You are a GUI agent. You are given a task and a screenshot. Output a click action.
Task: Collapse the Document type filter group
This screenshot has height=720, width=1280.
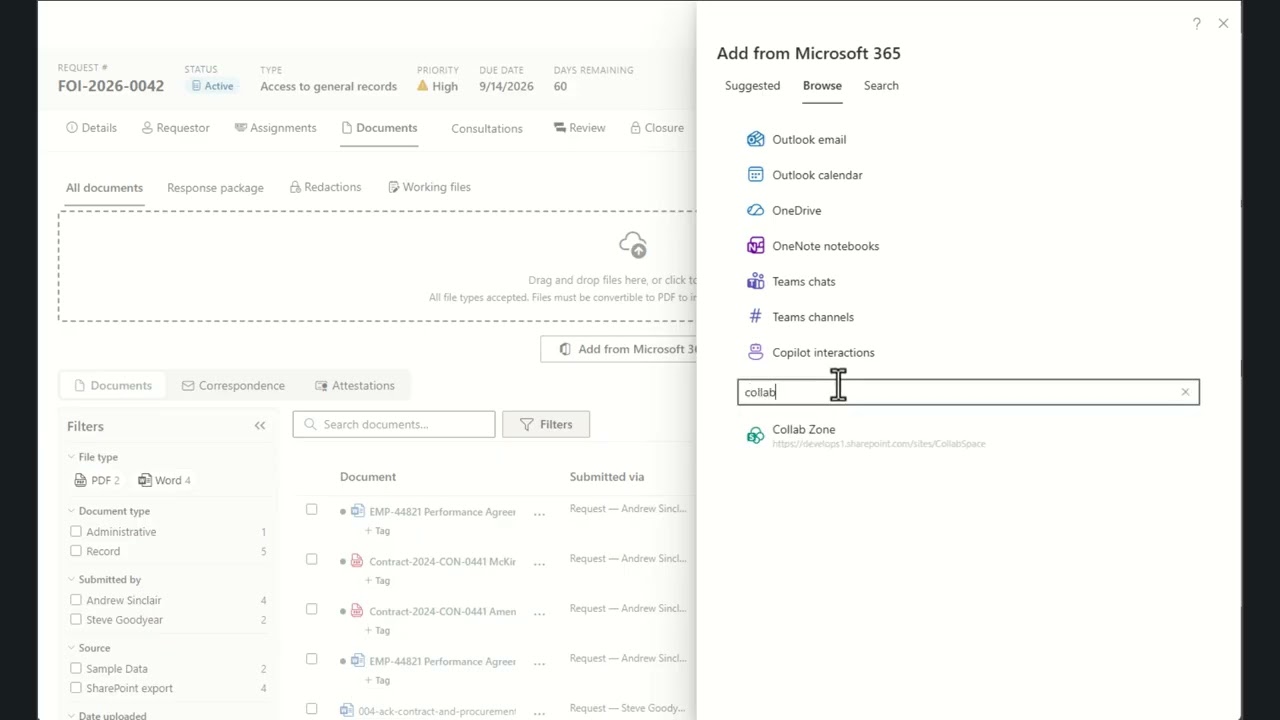point(71,511)
